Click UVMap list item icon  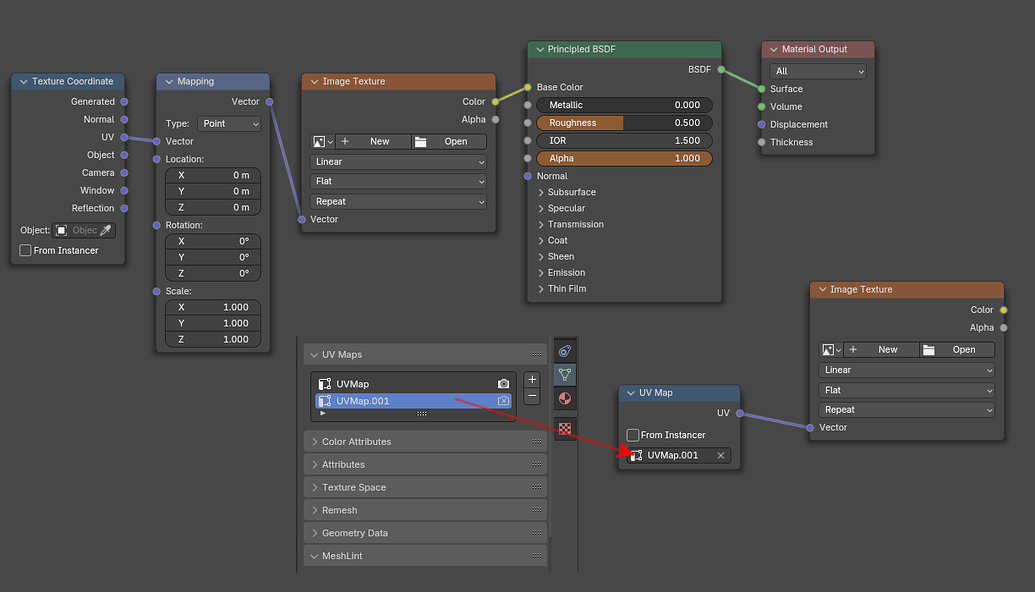coord(325,383)
